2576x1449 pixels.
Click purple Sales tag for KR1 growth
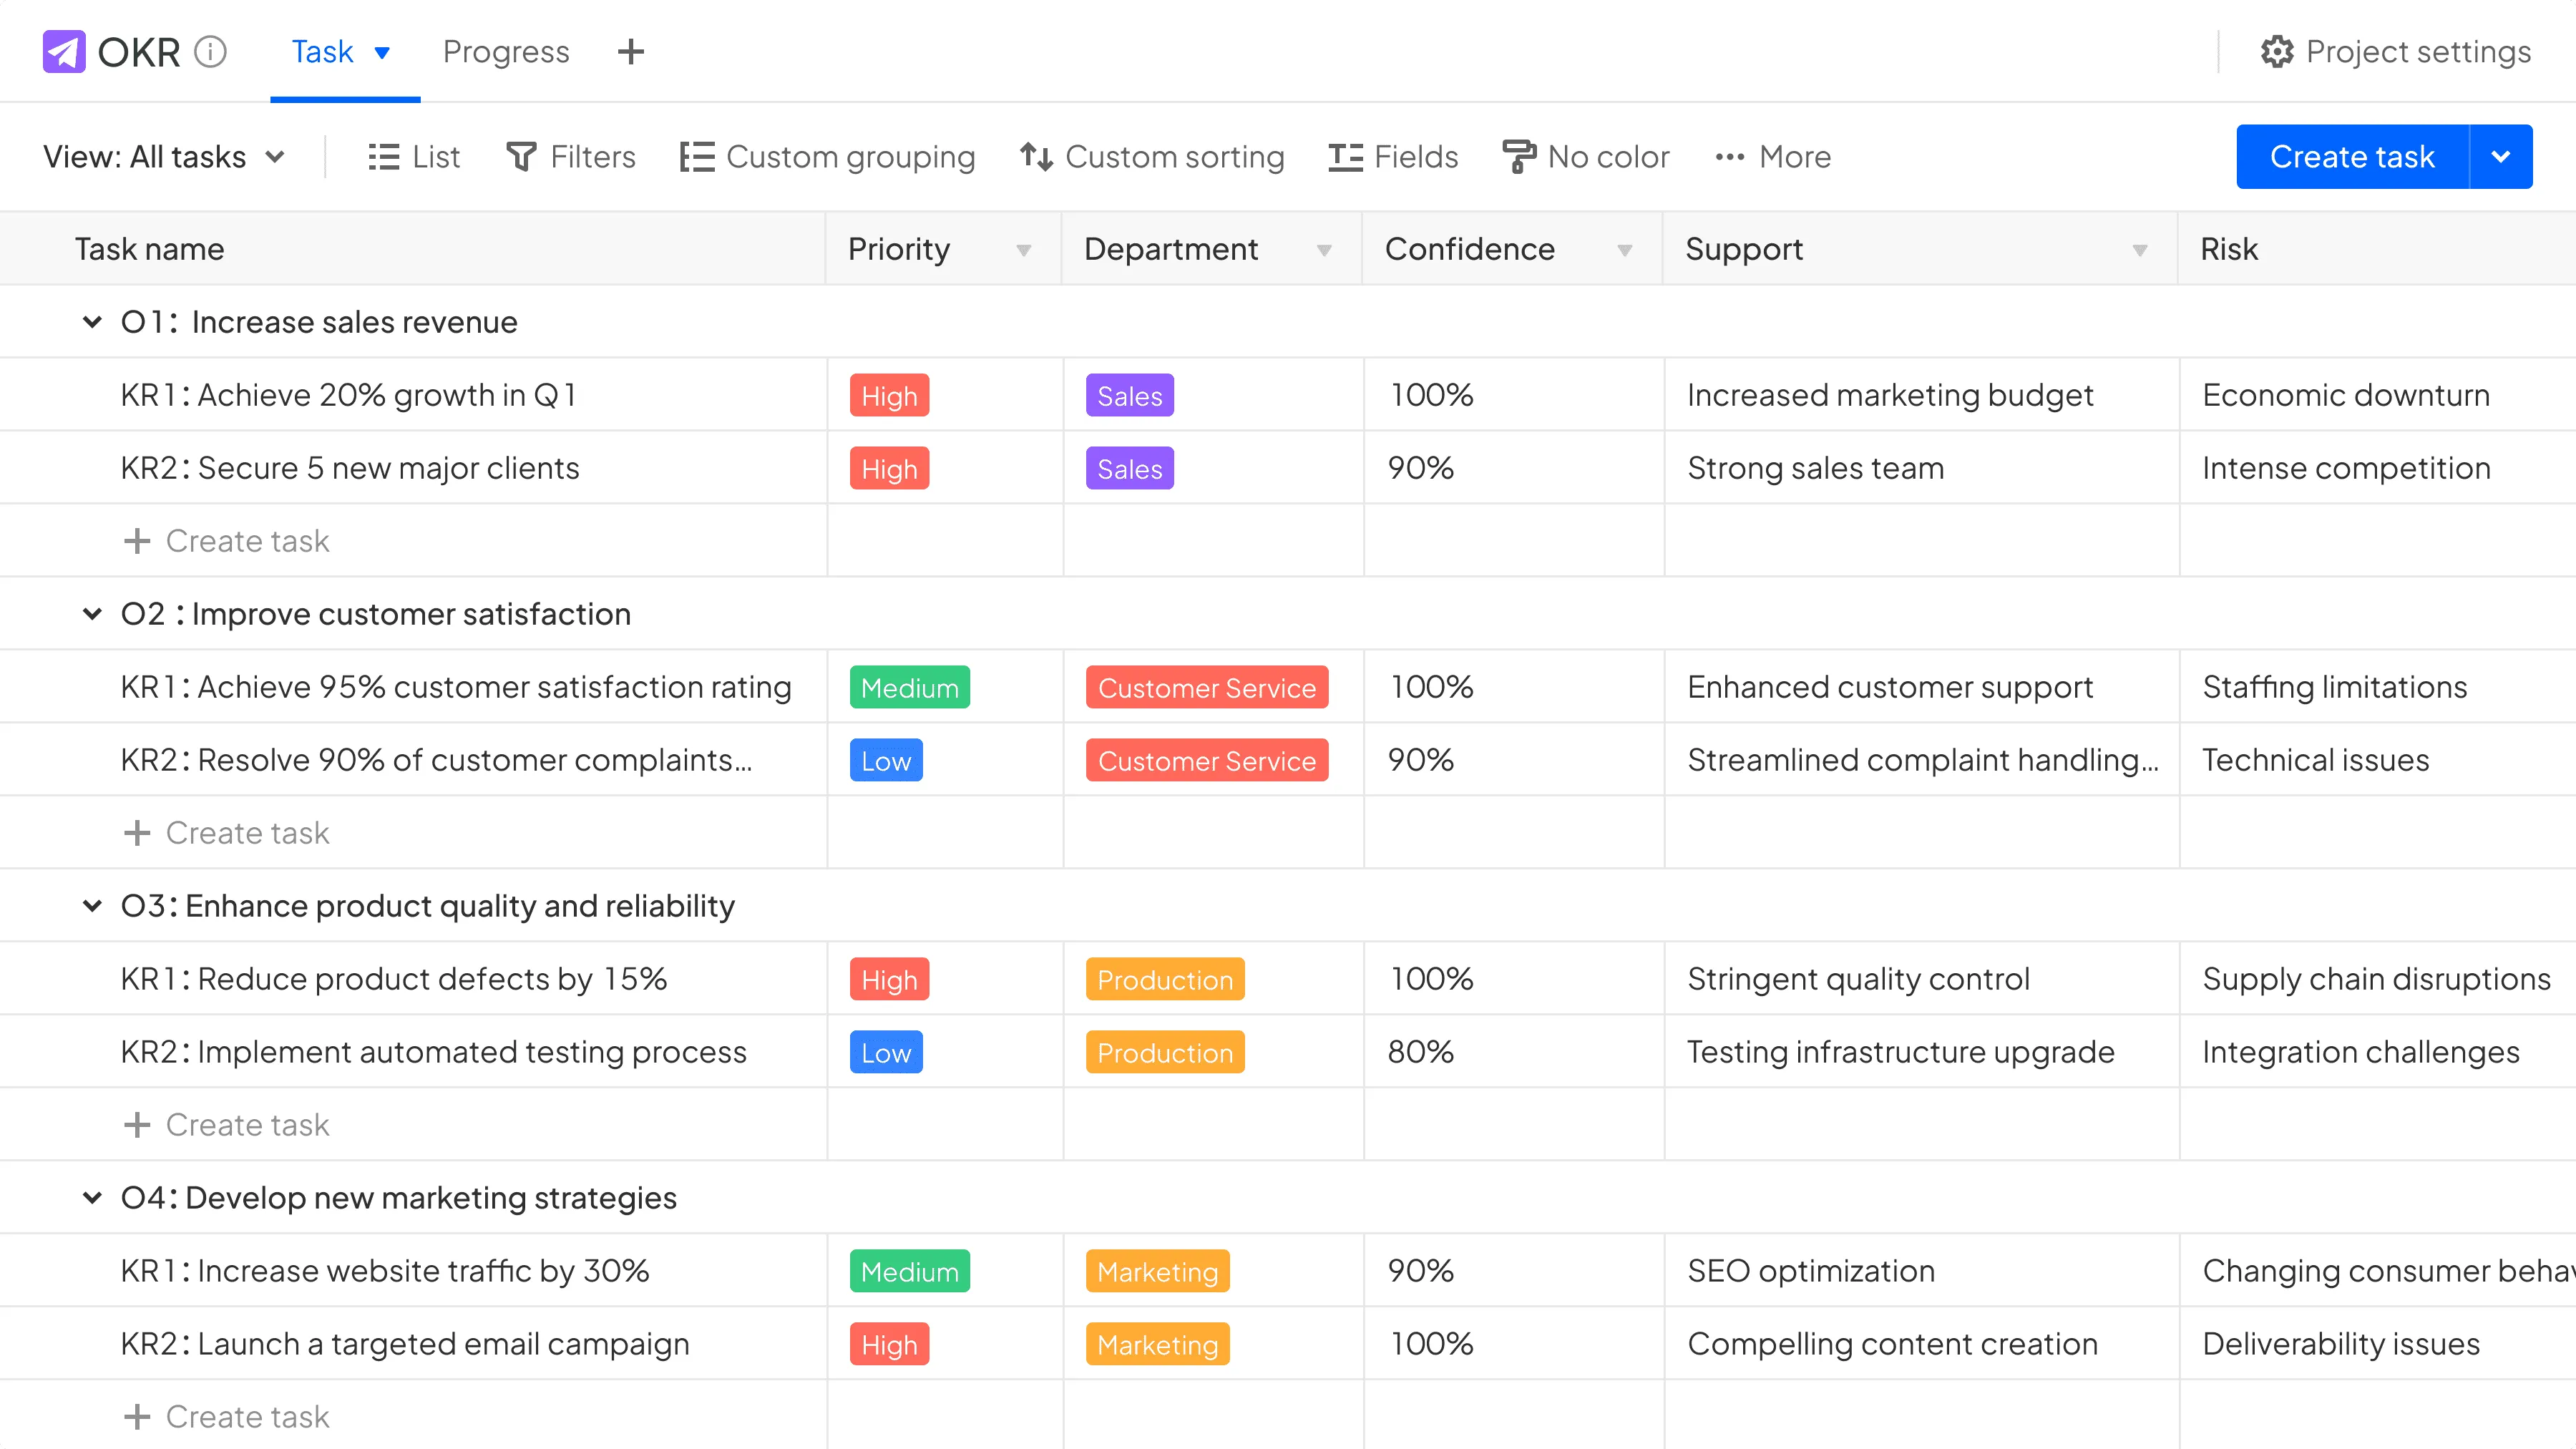(x=1129, y=396)
